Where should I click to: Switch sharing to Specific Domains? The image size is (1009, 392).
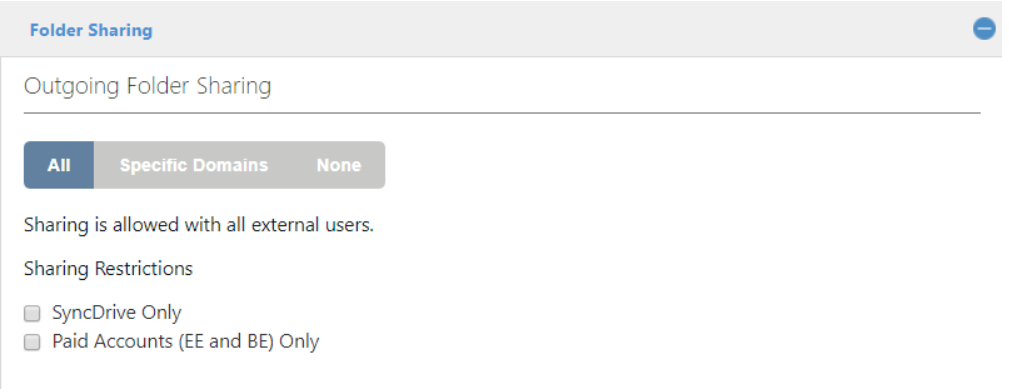(x=193, y=165)
